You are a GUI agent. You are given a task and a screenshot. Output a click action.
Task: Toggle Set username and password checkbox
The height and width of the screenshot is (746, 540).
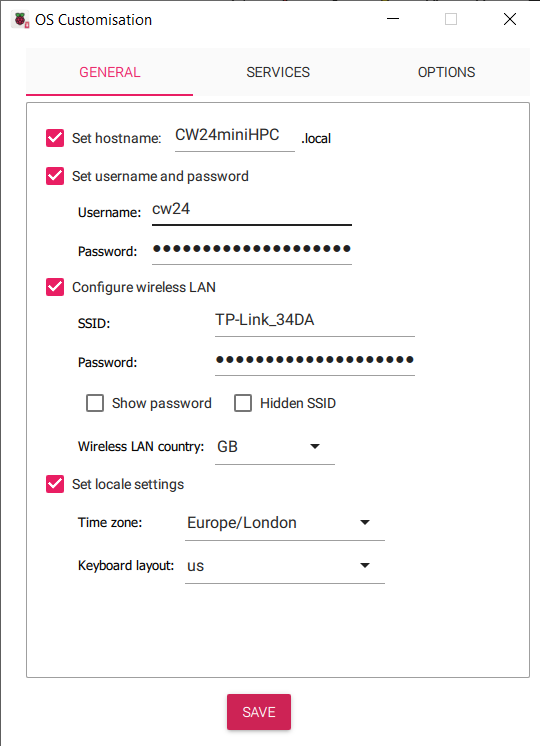[55, 176]
